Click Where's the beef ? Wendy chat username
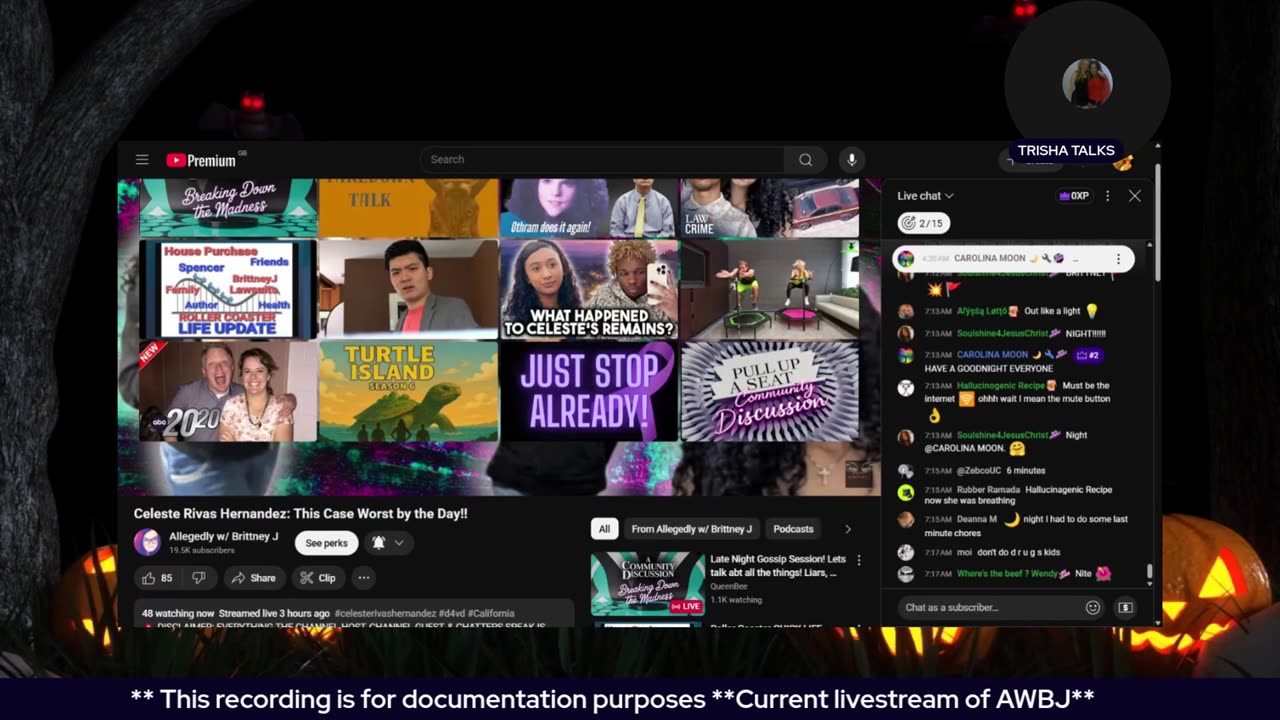 click(x=1007, y=574)
